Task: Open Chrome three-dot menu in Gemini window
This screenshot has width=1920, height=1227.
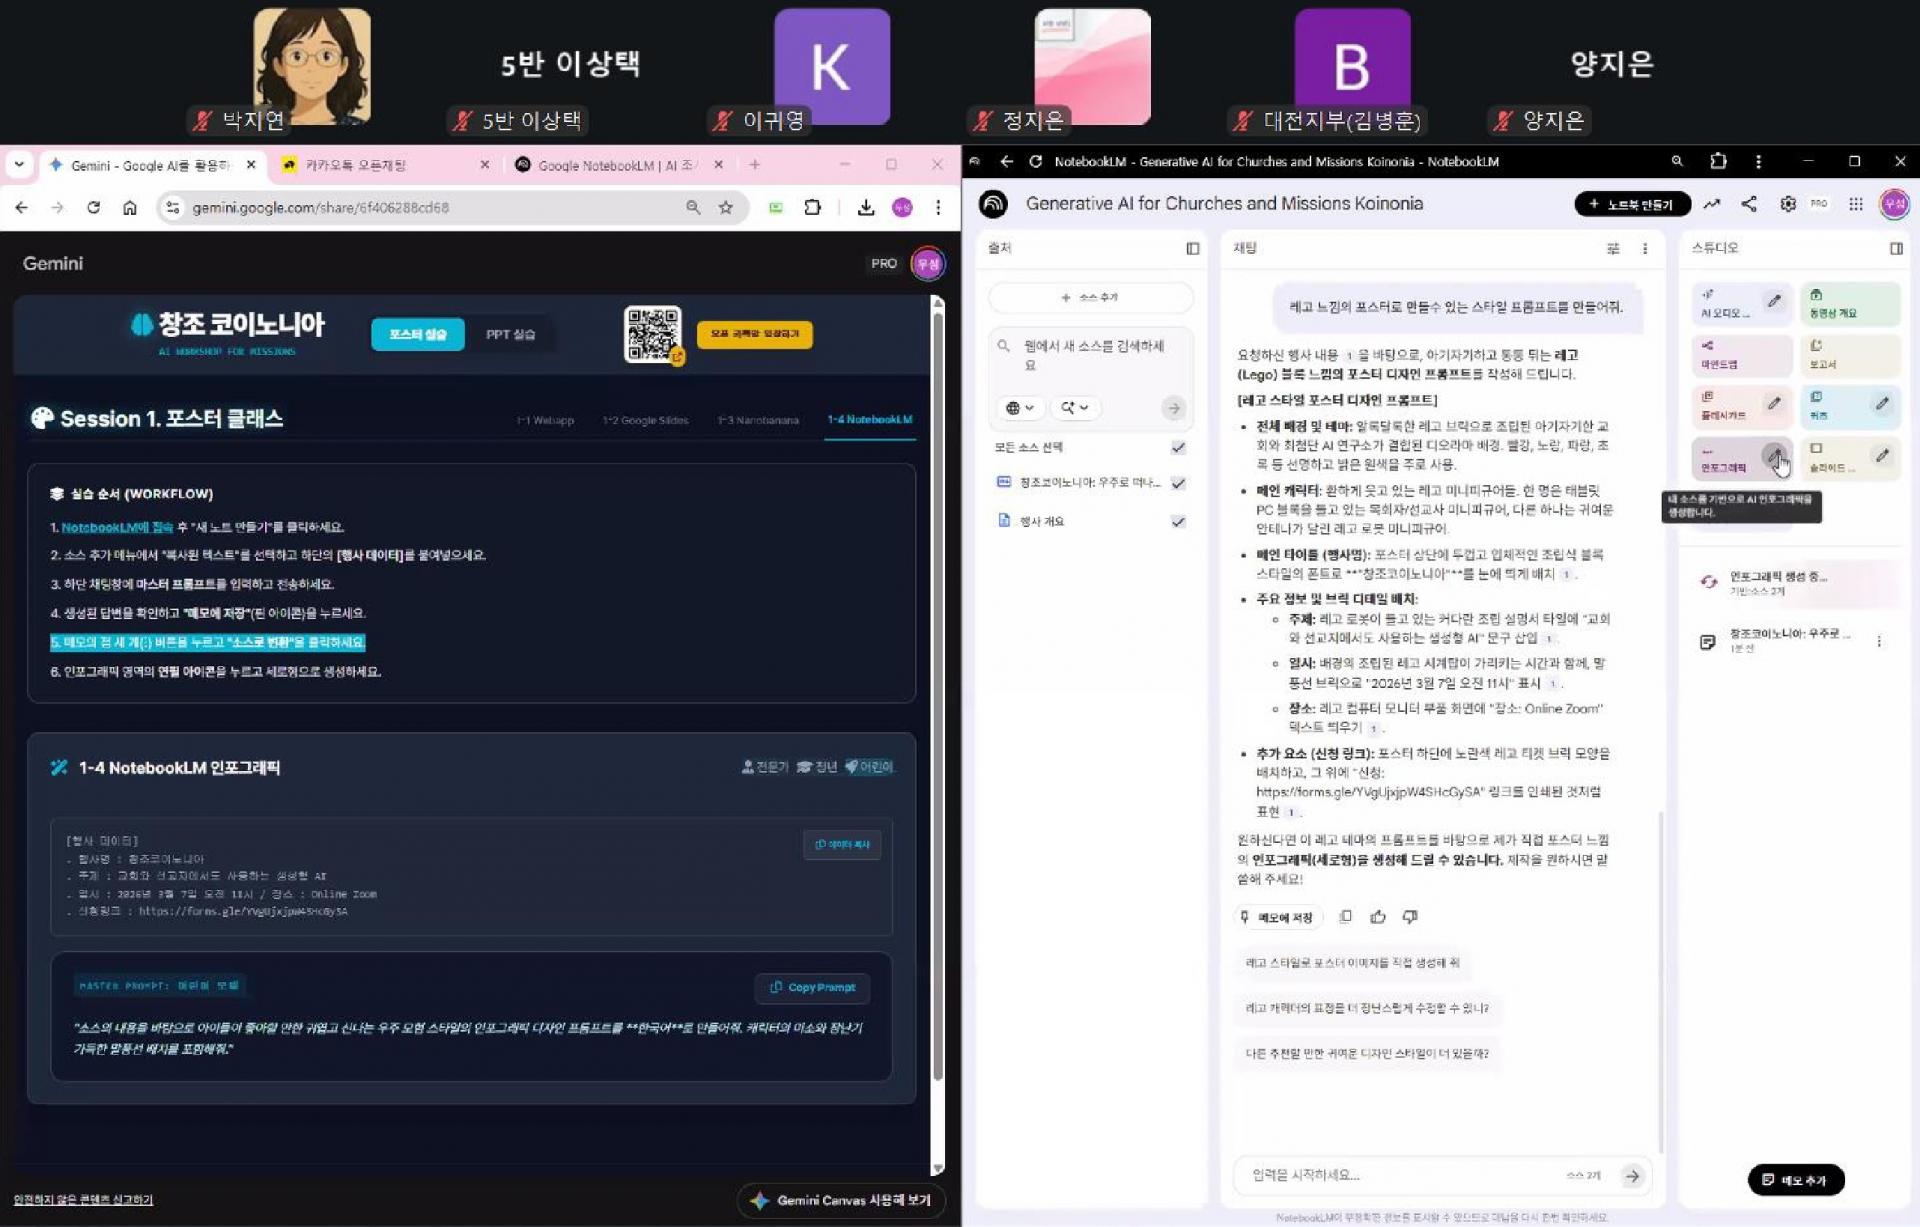Action: click(938, 207)
